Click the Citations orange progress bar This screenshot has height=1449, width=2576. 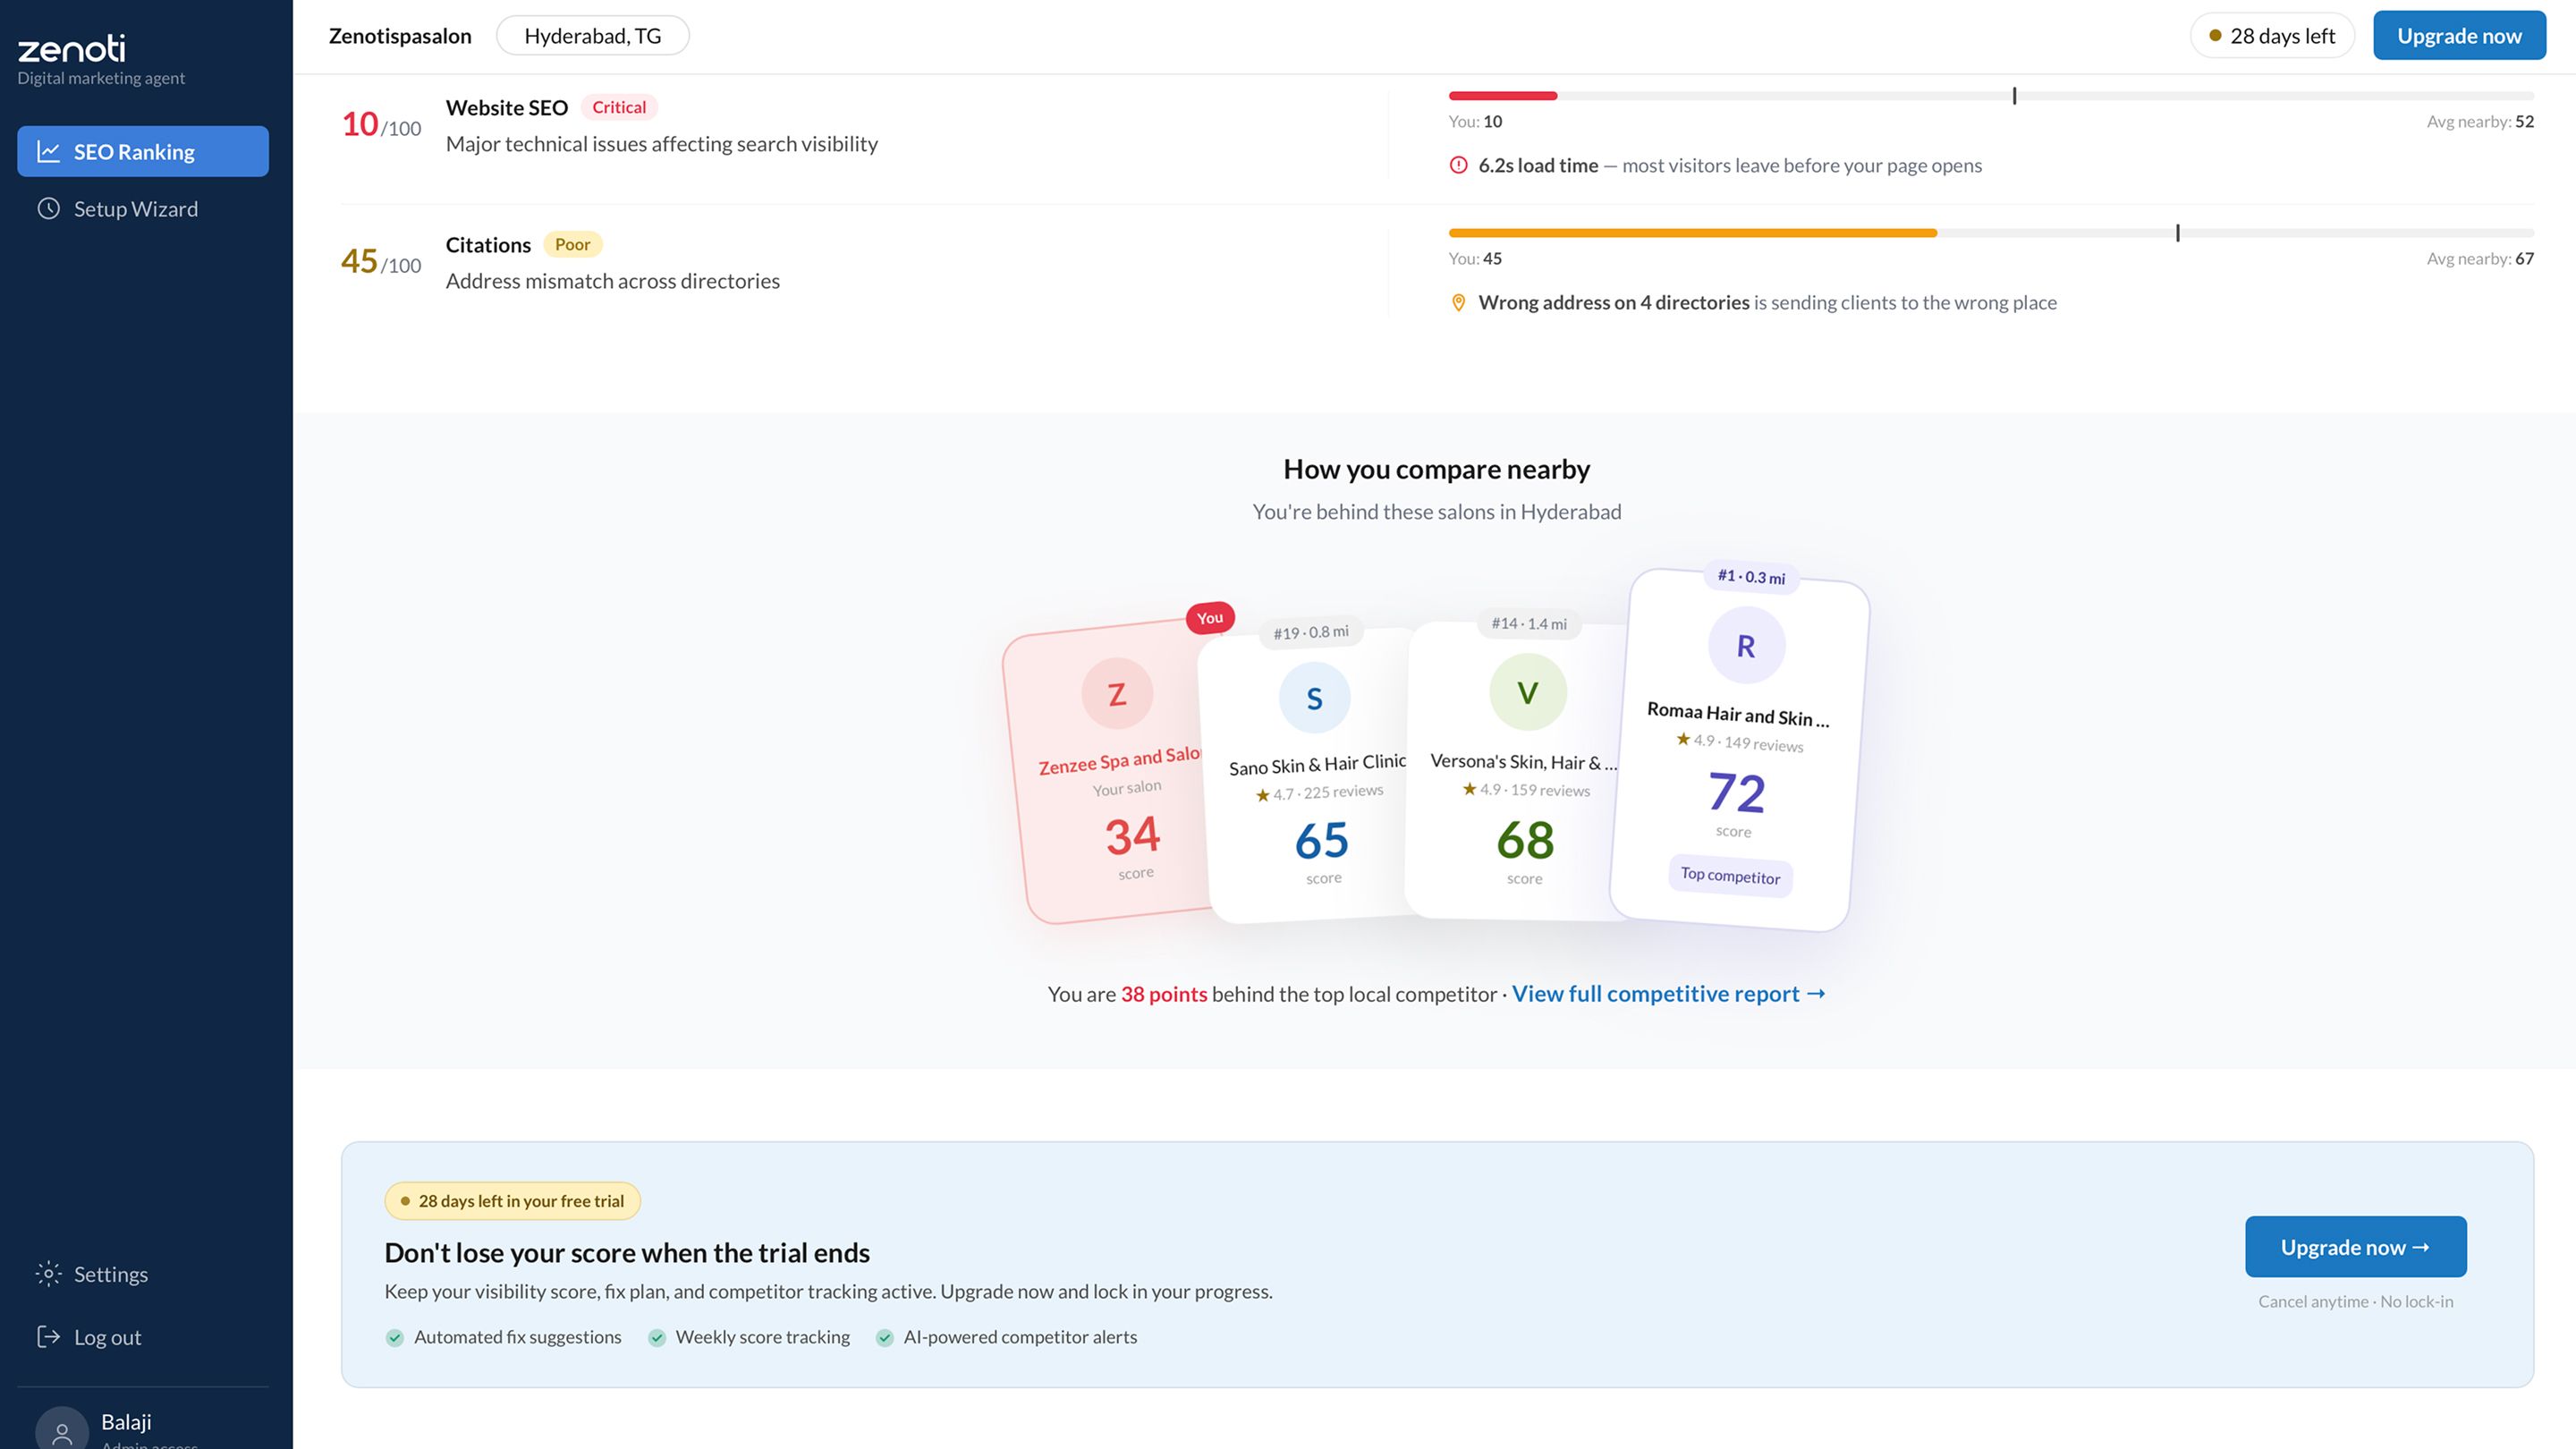point(1692,233)
